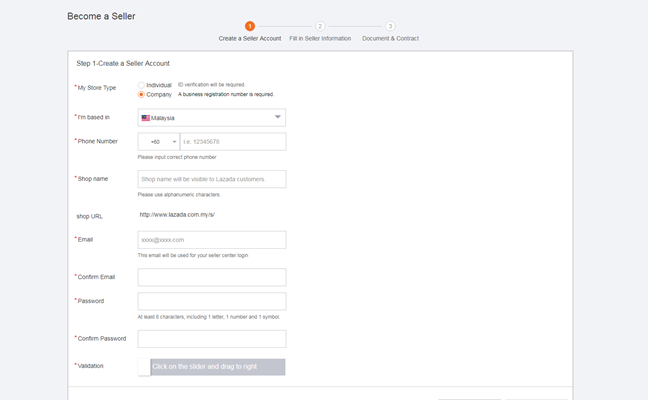Screen dimensions: 648x400
Task: Click step 2 circle in progress bar
Action: tap(320, 26)
